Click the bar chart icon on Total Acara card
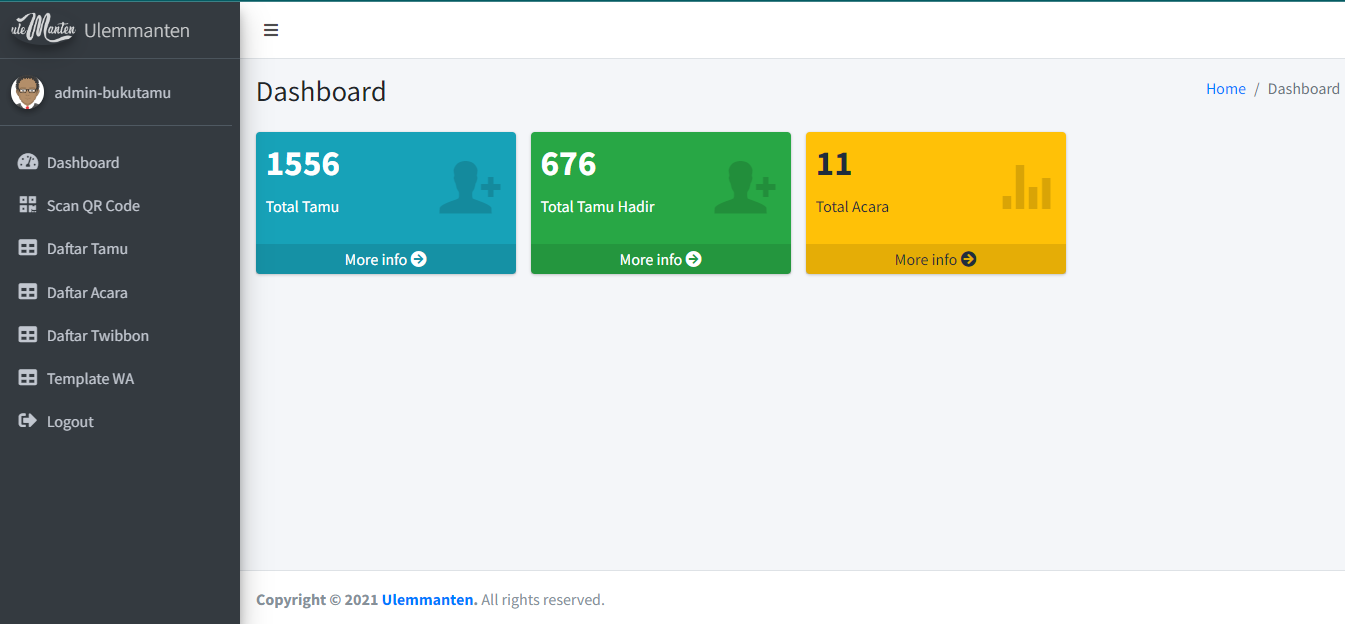 (1027, 187)
